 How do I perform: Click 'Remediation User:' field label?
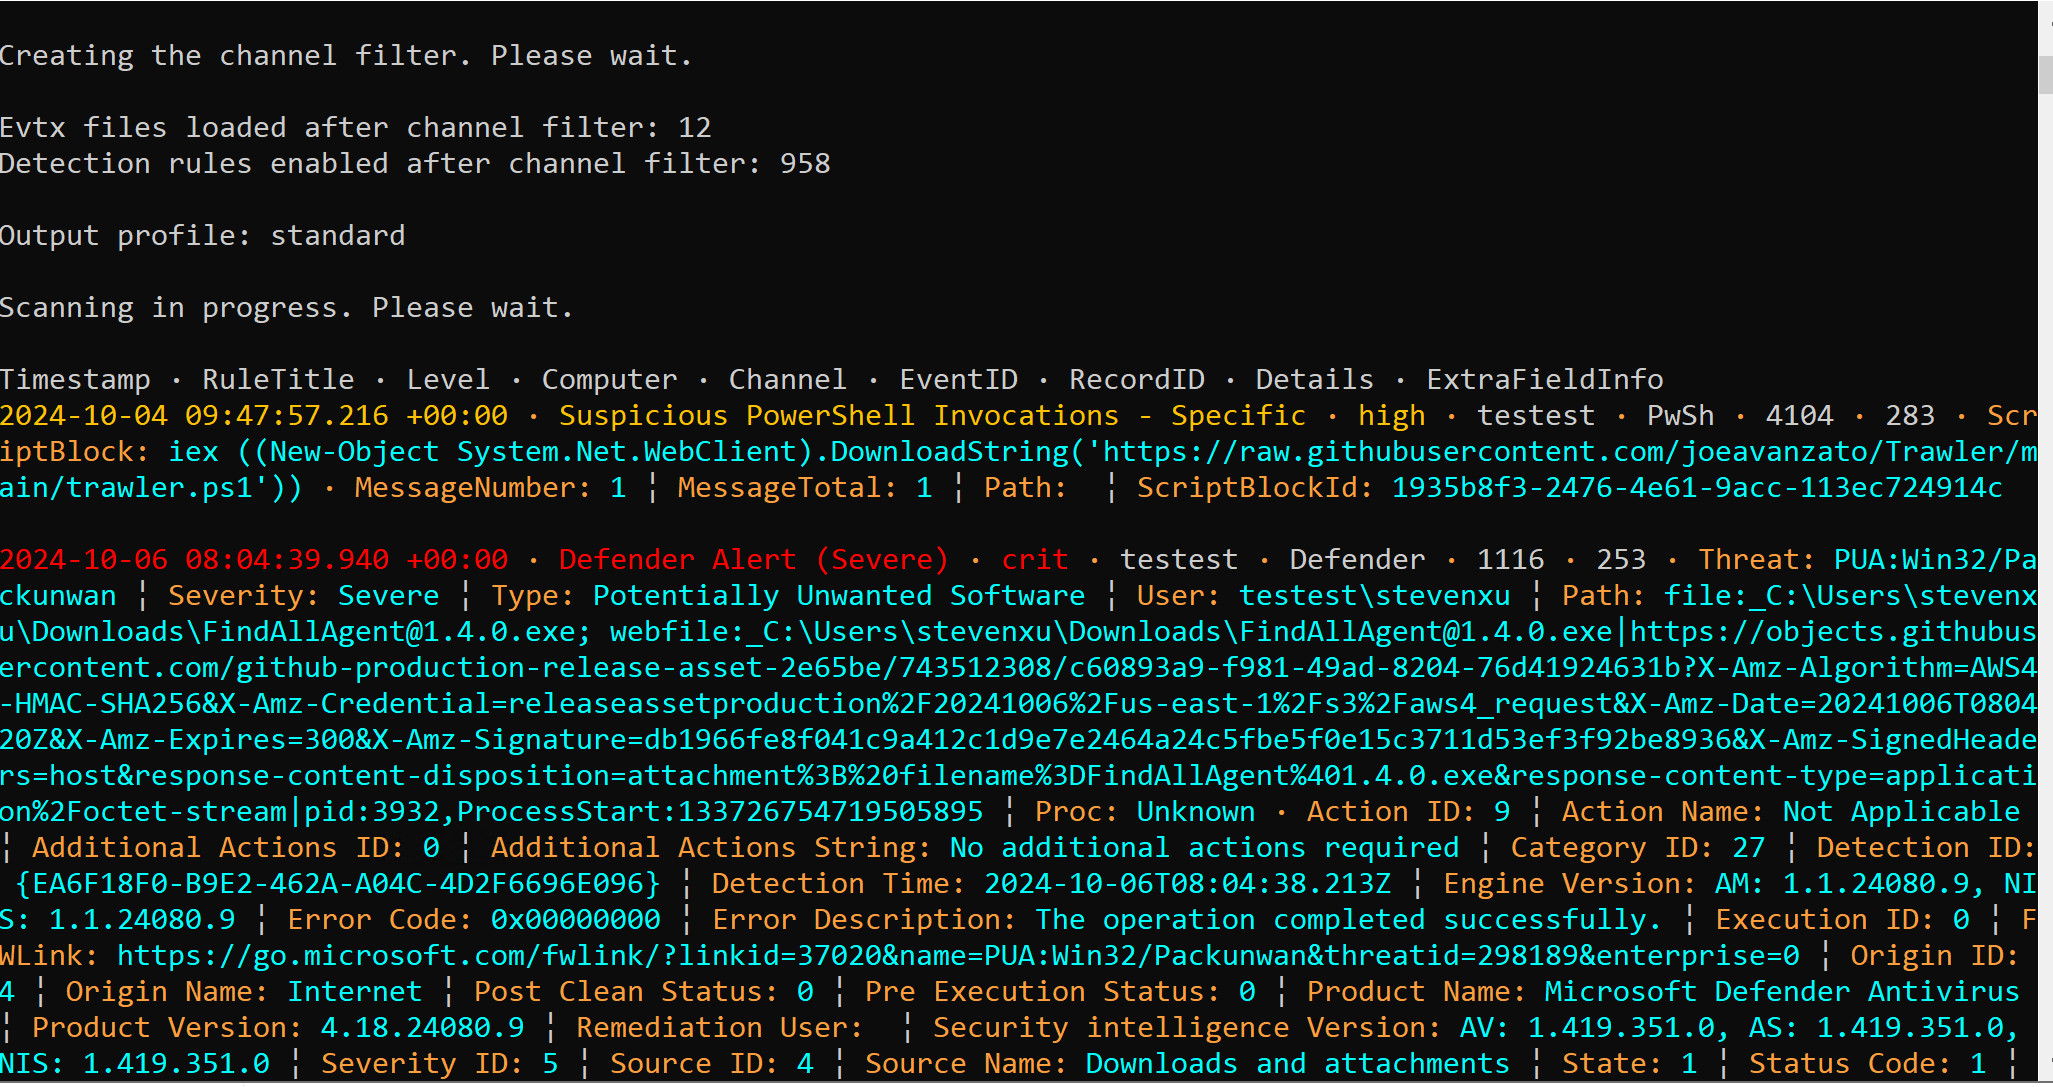pos(719,1028)
